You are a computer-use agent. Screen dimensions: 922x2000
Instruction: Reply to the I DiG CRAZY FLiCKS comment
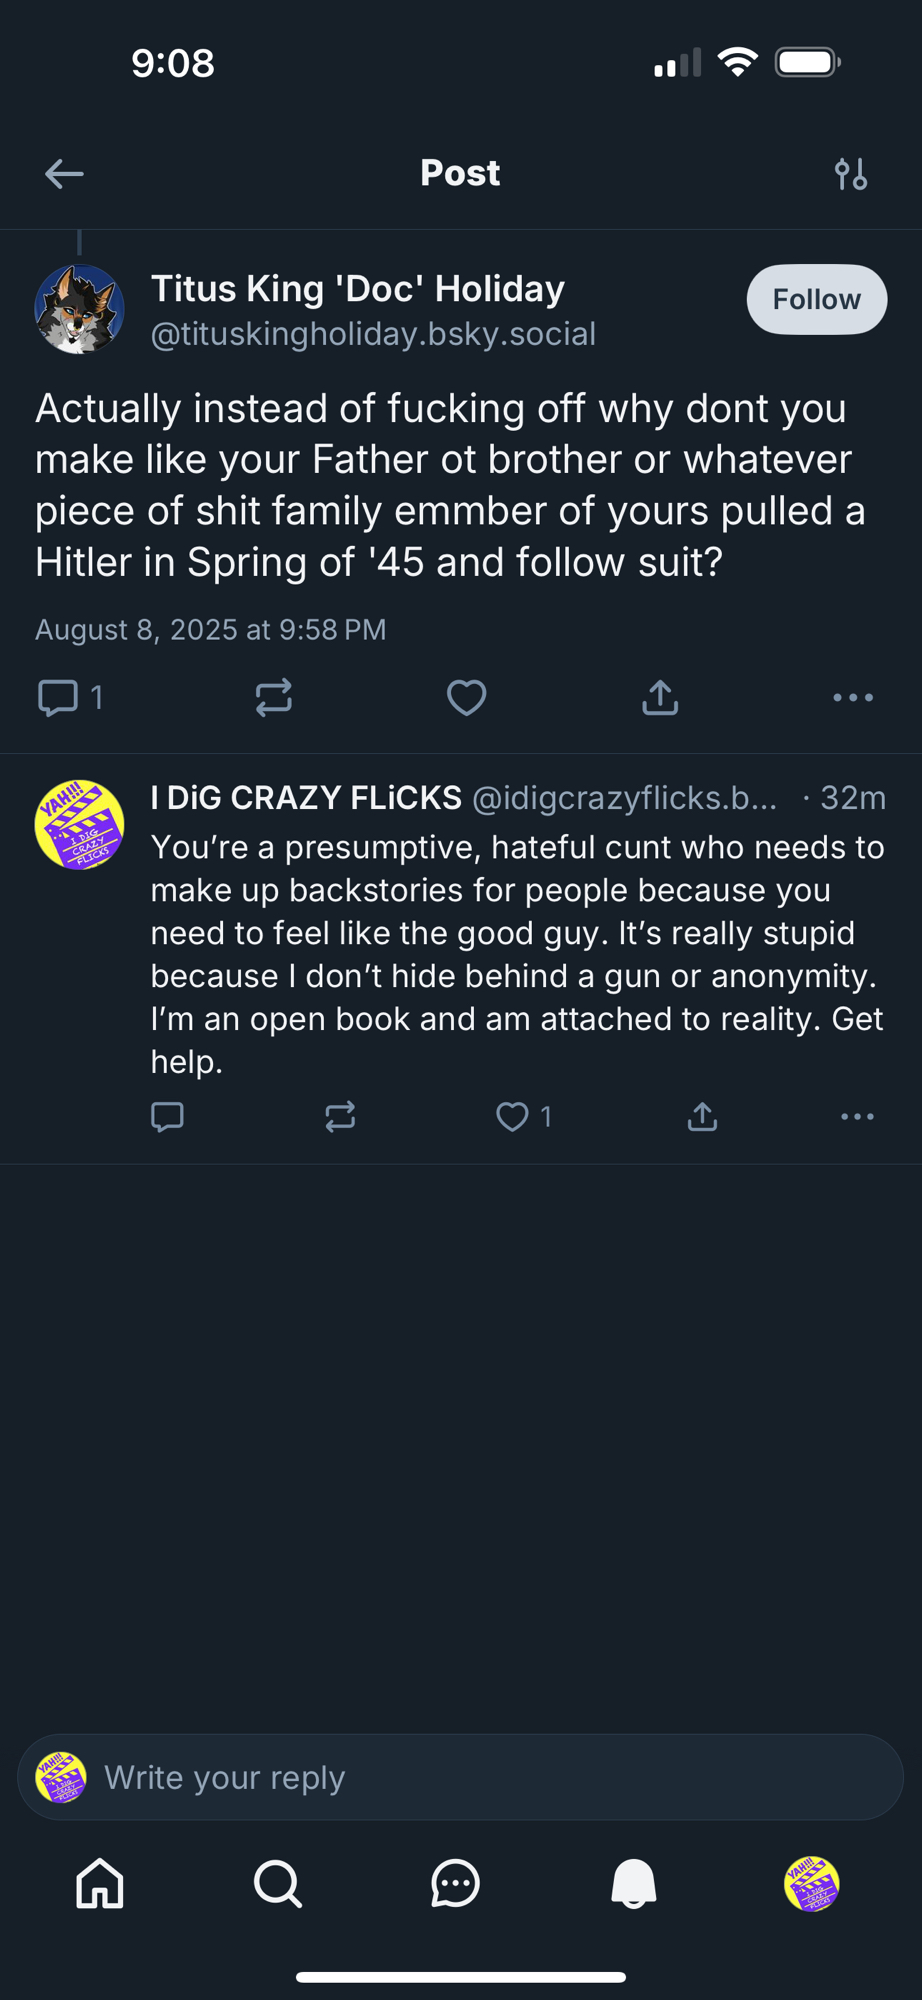coord(167,1116)
